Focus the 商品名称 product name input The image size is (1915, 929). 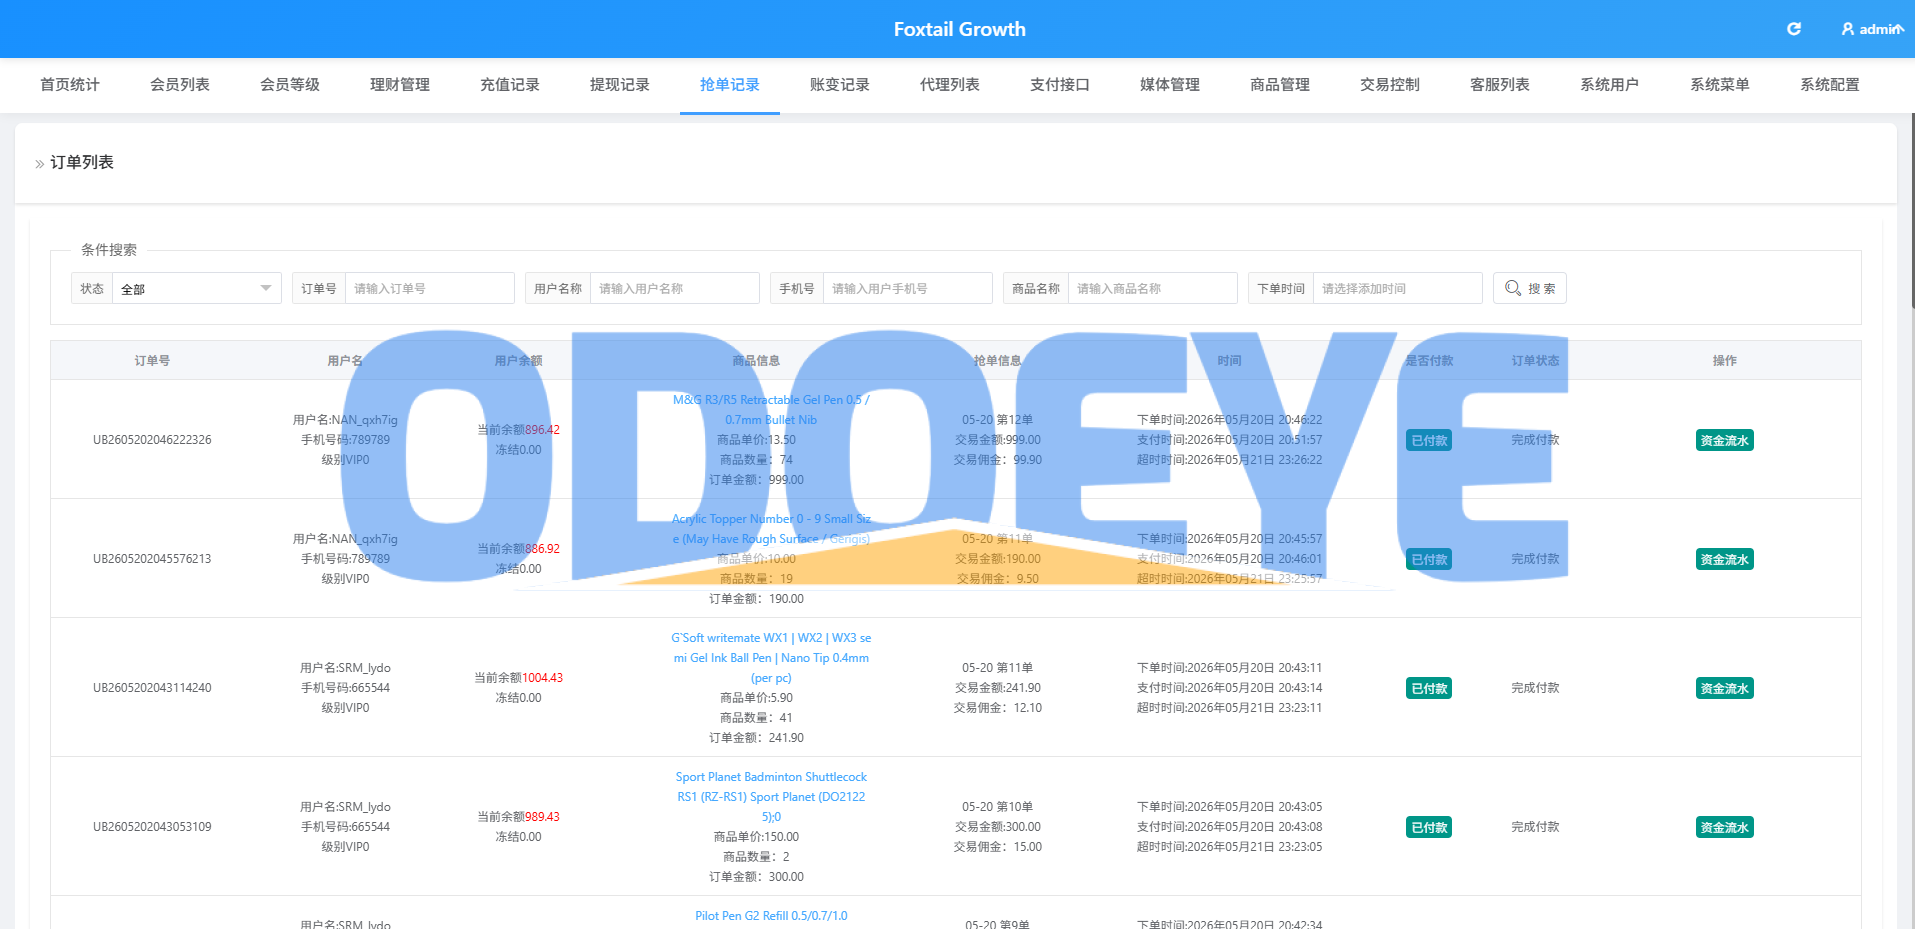pyautogui.click(x=1152, y=288)
